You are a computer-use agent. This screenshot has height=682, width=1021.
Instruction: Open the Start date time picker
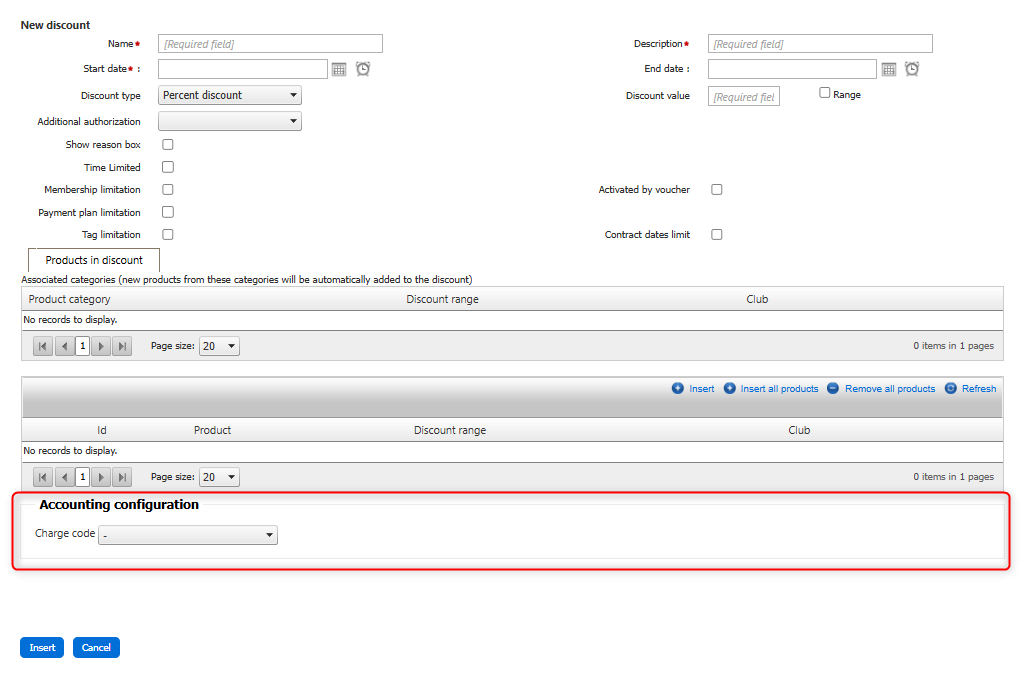pyautogui.click(x=363, y=69)
